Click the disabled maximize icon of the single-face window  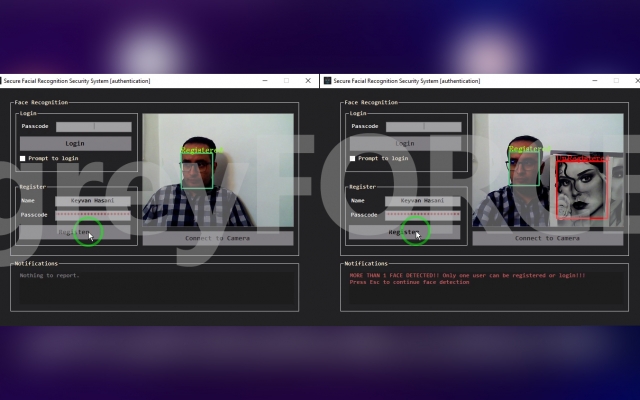point(287,81)
